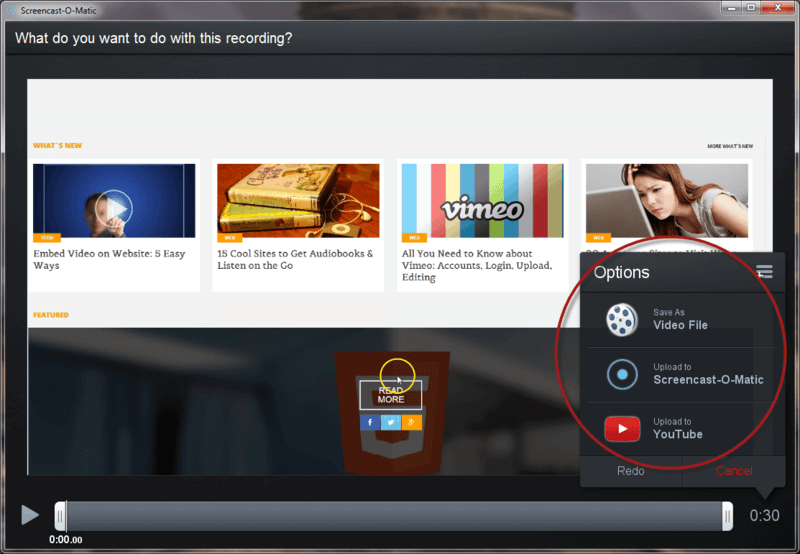Click the TECH tag on first article
This screenshot has width=800, height=554.
coord(47,238)
